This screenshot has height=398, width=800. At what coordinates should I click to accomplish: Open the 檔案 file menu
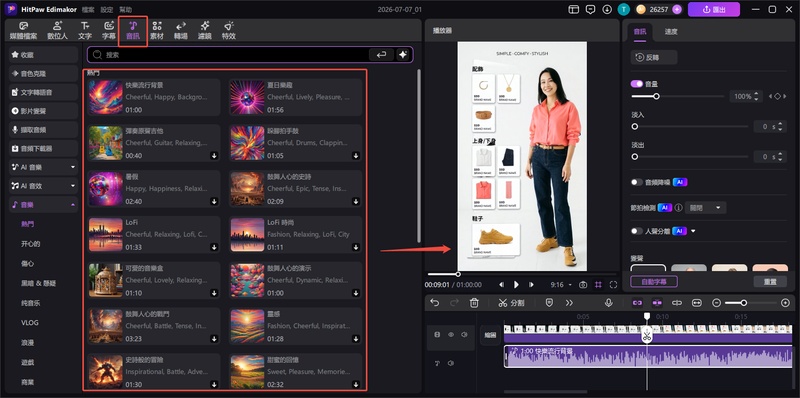click(x=87, y=10)
